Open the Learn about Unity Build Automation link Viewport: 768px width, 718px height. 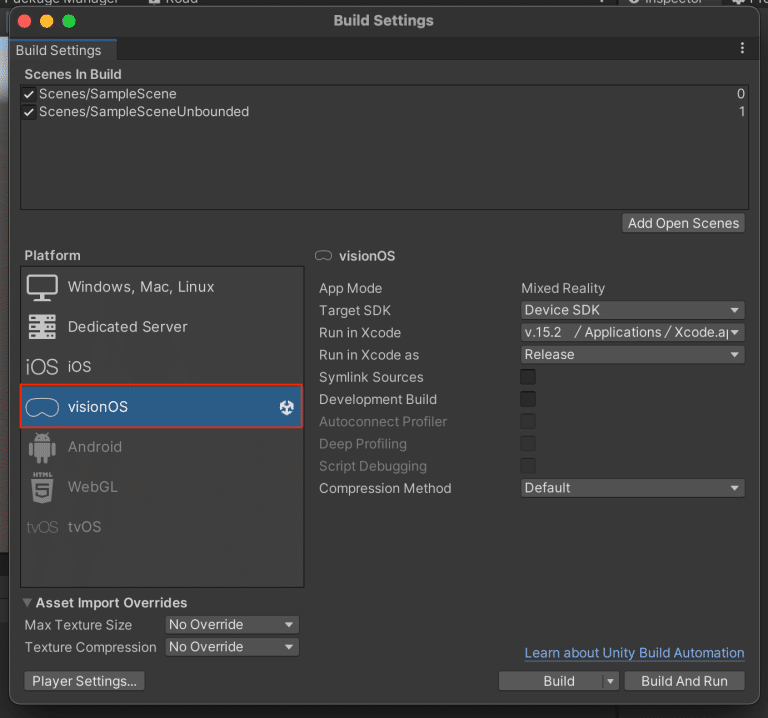[634, 653]
